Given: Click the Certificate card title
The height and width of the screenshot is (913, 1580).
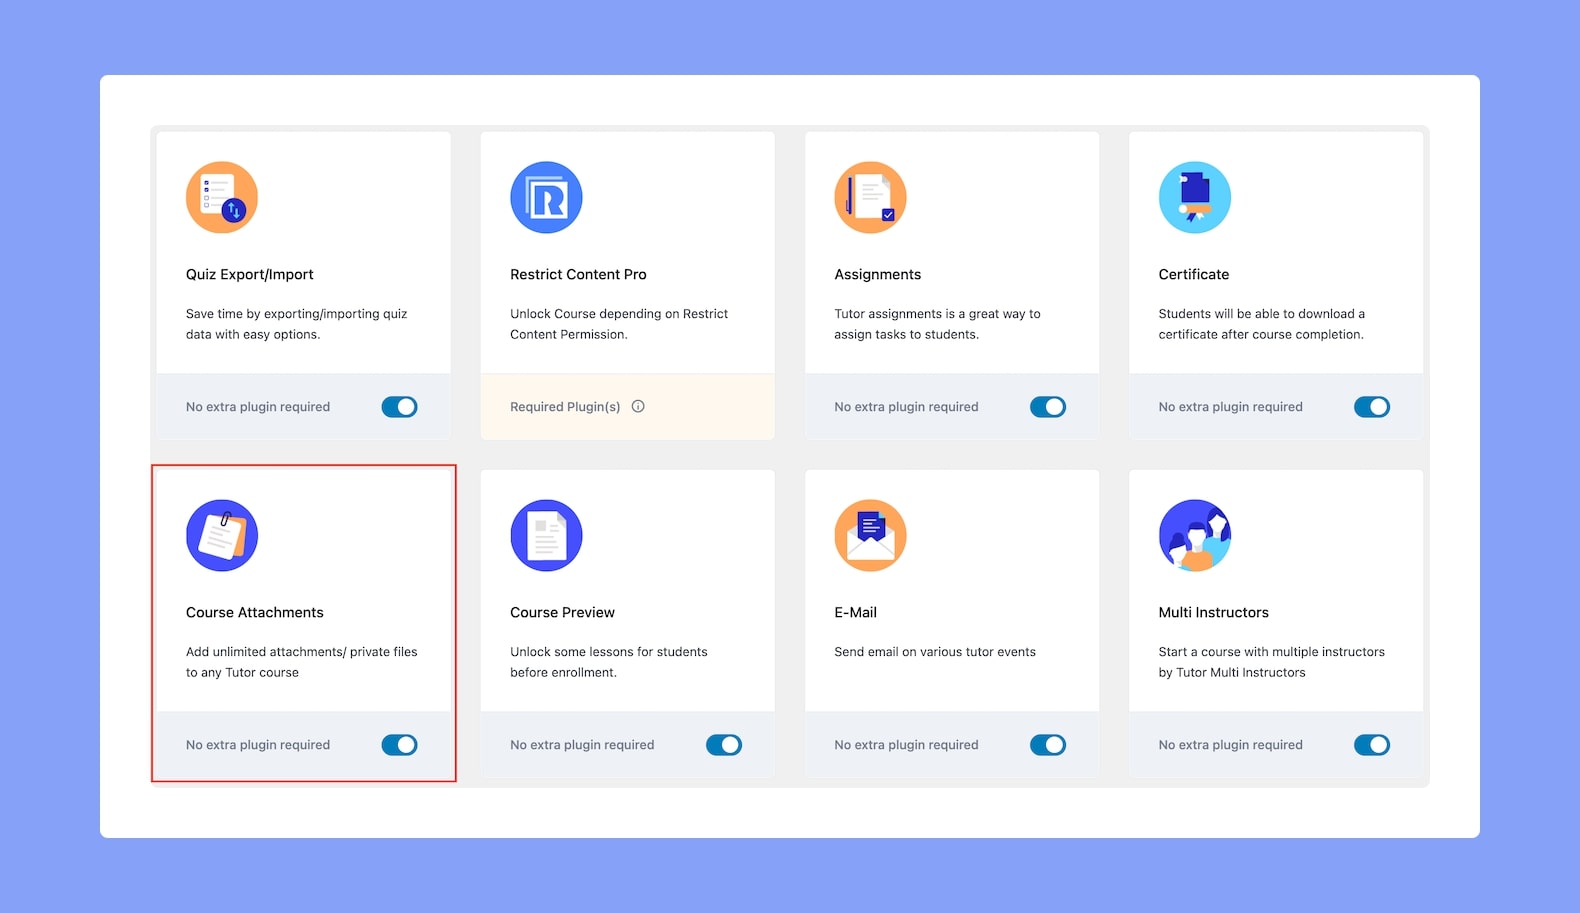Looking at the screenshot, I should pyautogui.click(x=1194, y=274).
